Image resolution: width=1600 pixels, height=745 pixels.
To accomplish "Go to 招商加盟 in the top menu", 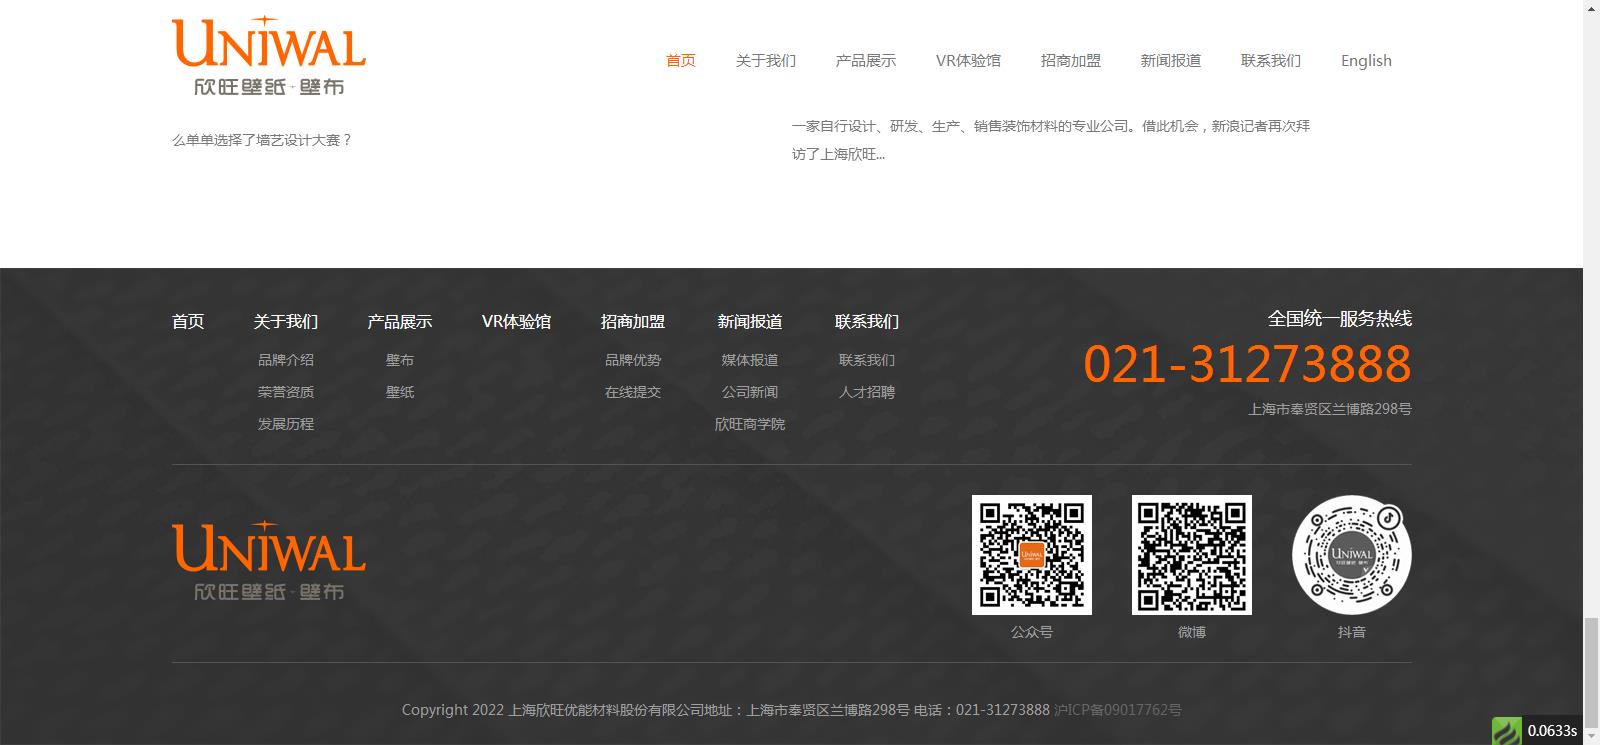I will (x=1070, y=61).
